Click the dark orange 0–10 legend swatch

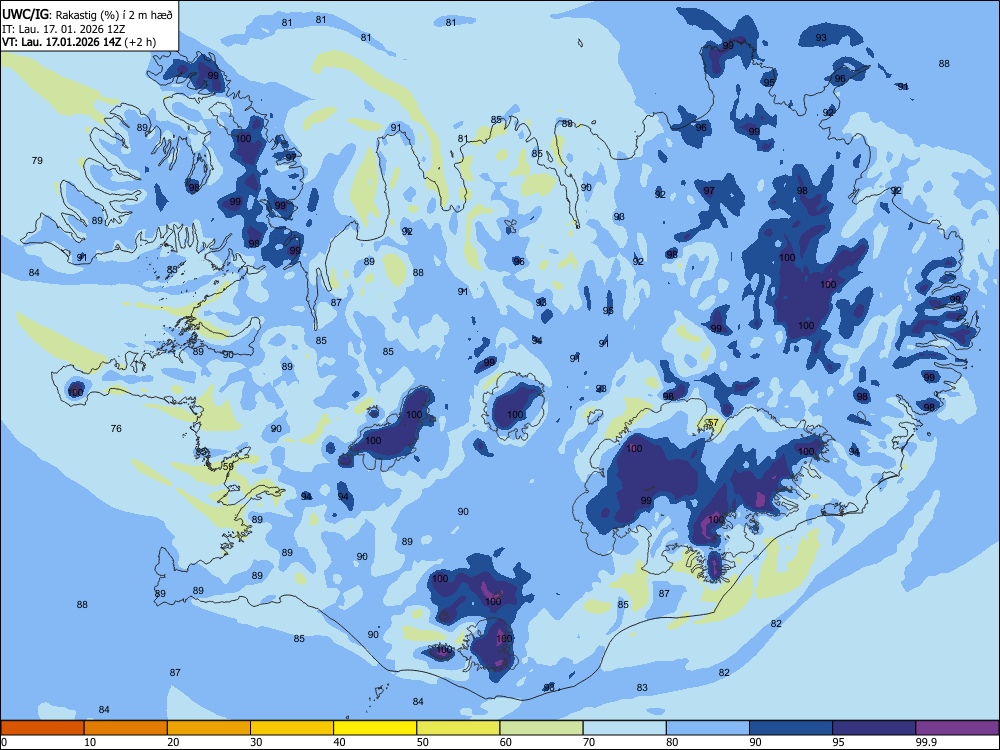pyautogui.click(x=42, y=728)
